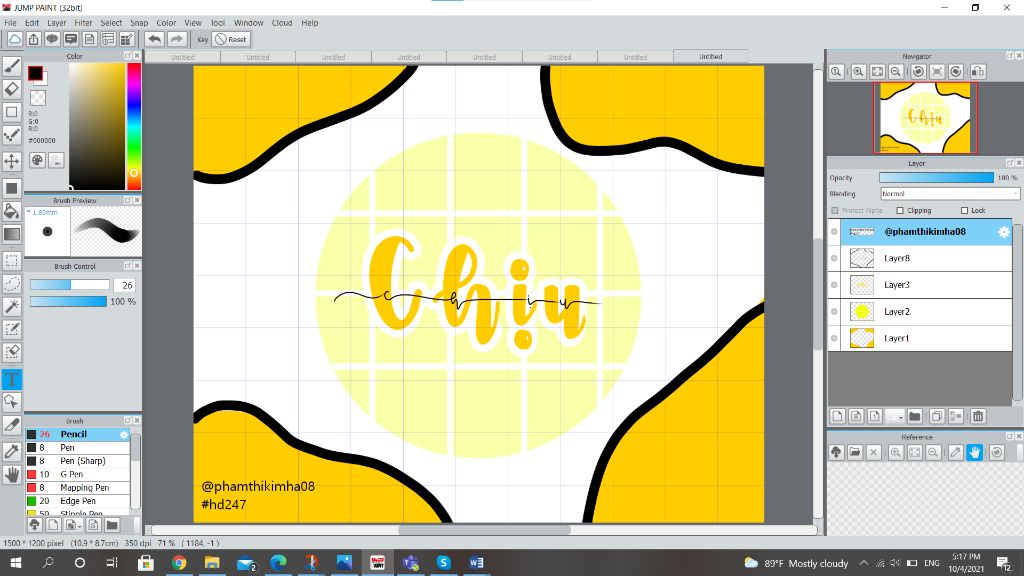
Task: Open the palette icon in Color panel
Action: tap(37, 160)
